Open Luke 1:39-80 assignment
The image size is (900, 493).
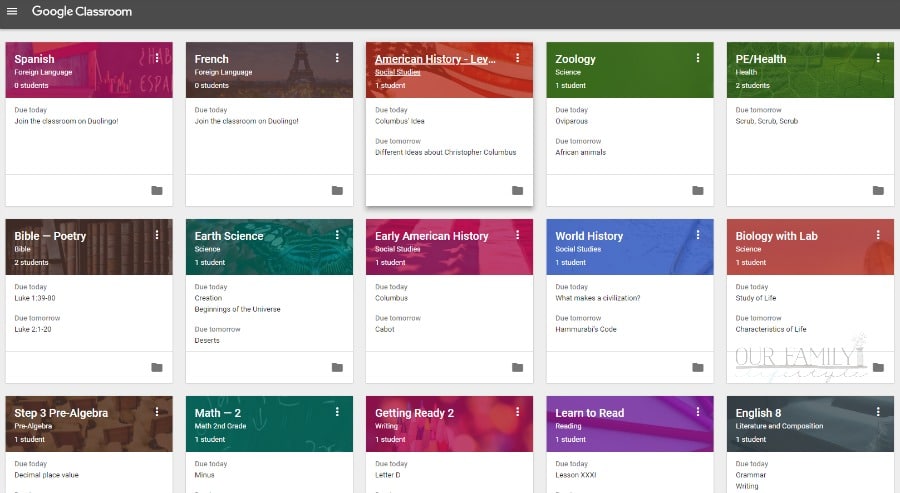click(34, 298)
